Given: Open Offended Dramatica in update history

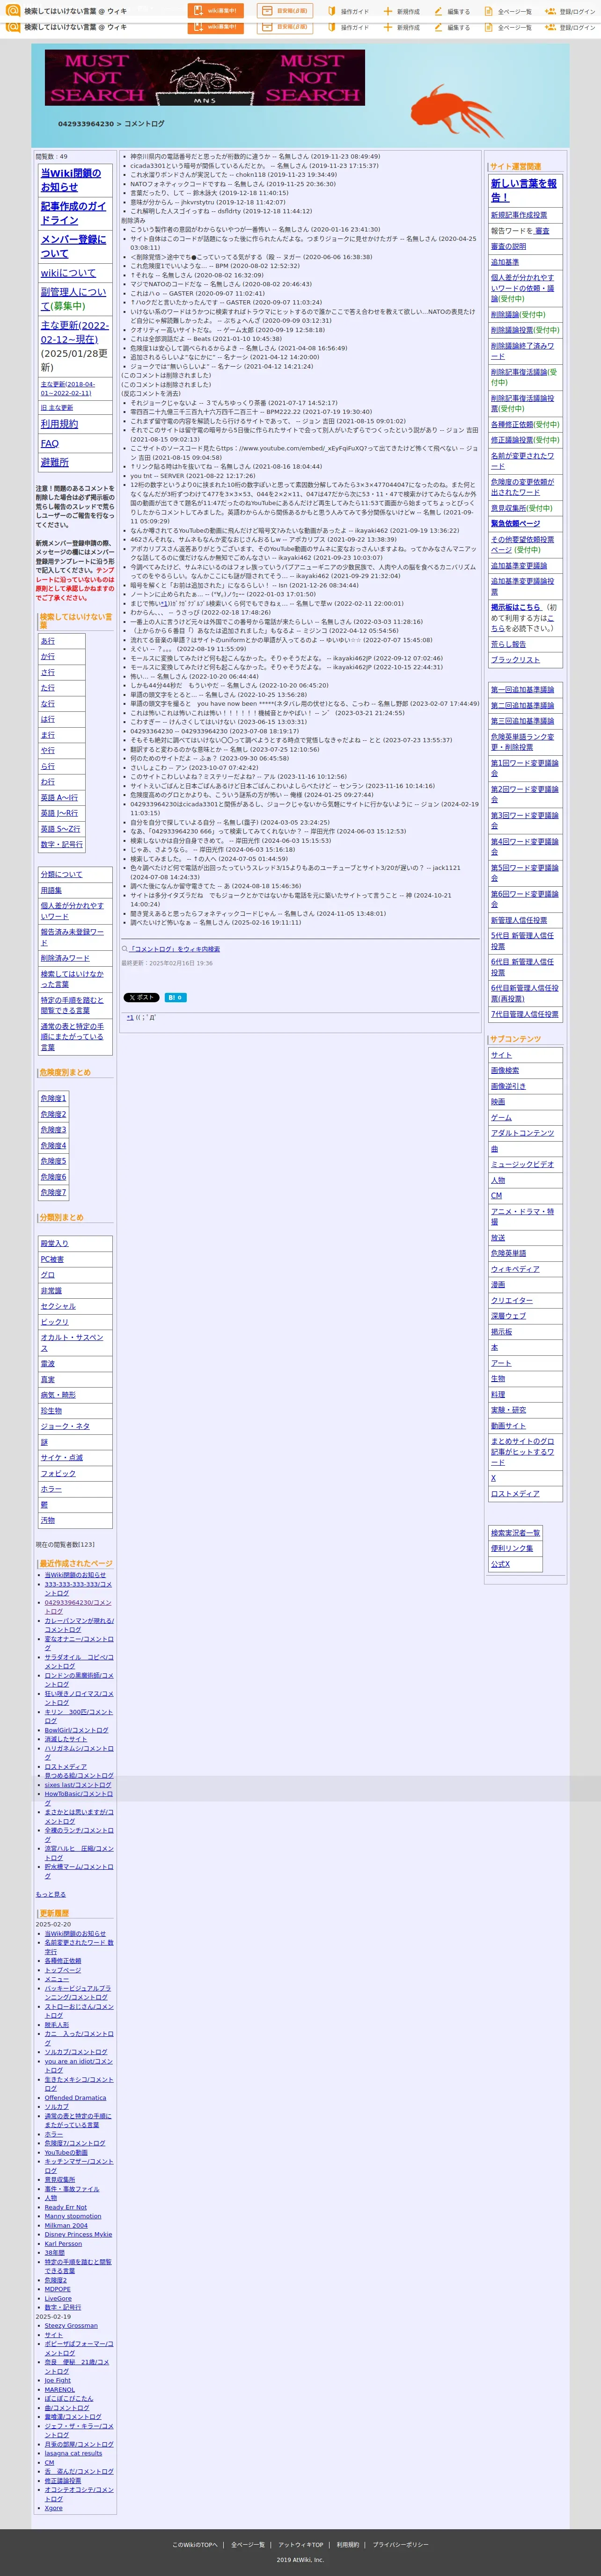Looking at the screenshot, I should pos(75,2098).
